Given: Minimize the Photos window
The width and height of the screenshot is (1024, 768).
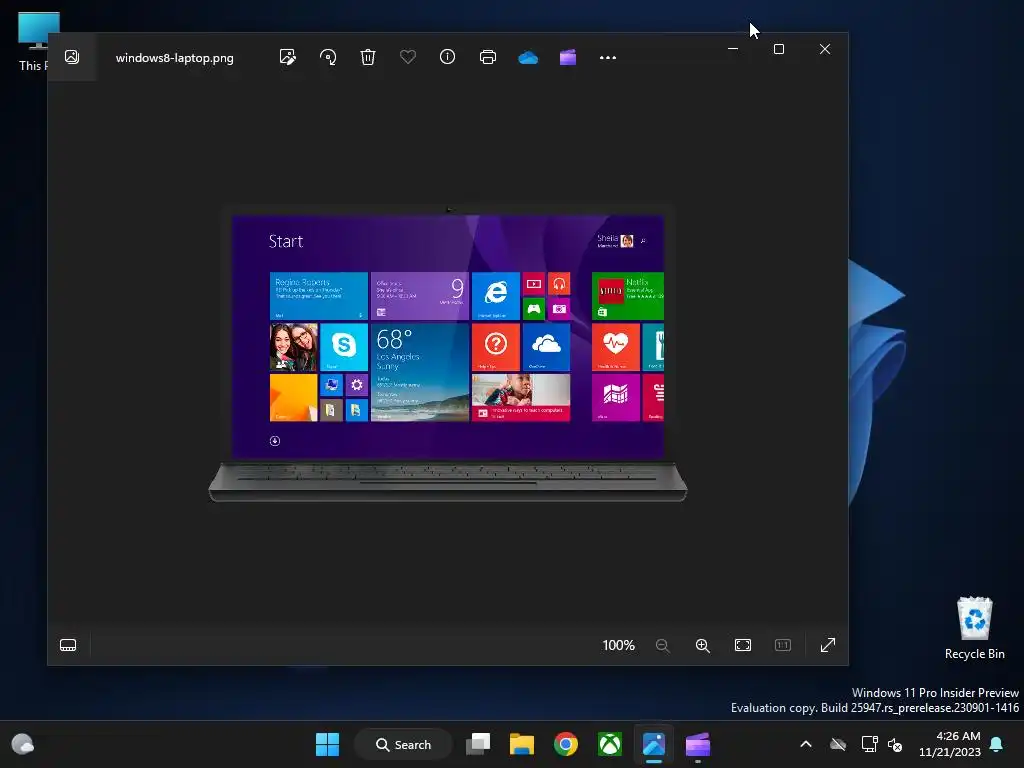Looking at the screenshot, I should click(733, 49).
